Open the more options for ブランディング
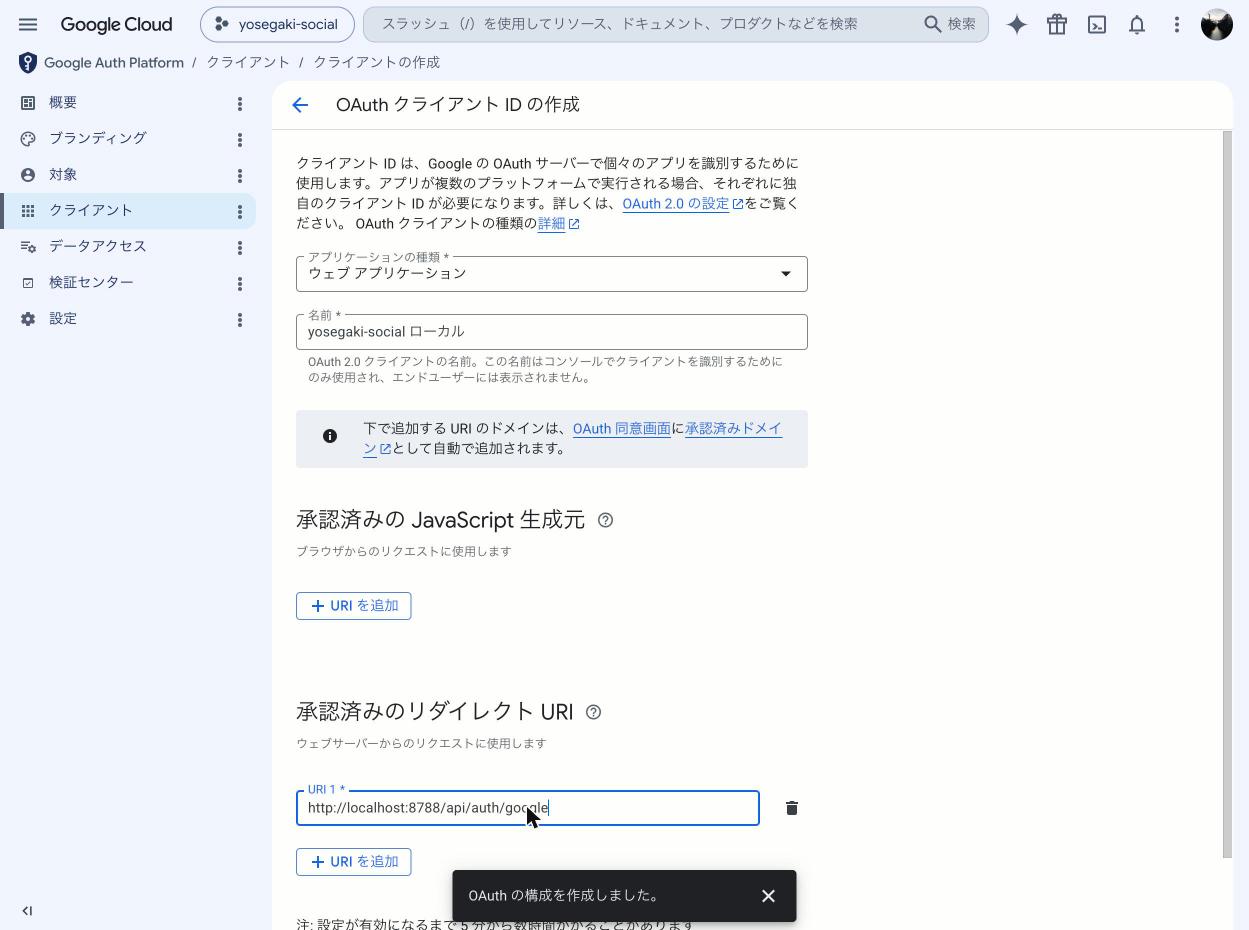Viewport: 1249px width, 930px height. tap(240, 140)
